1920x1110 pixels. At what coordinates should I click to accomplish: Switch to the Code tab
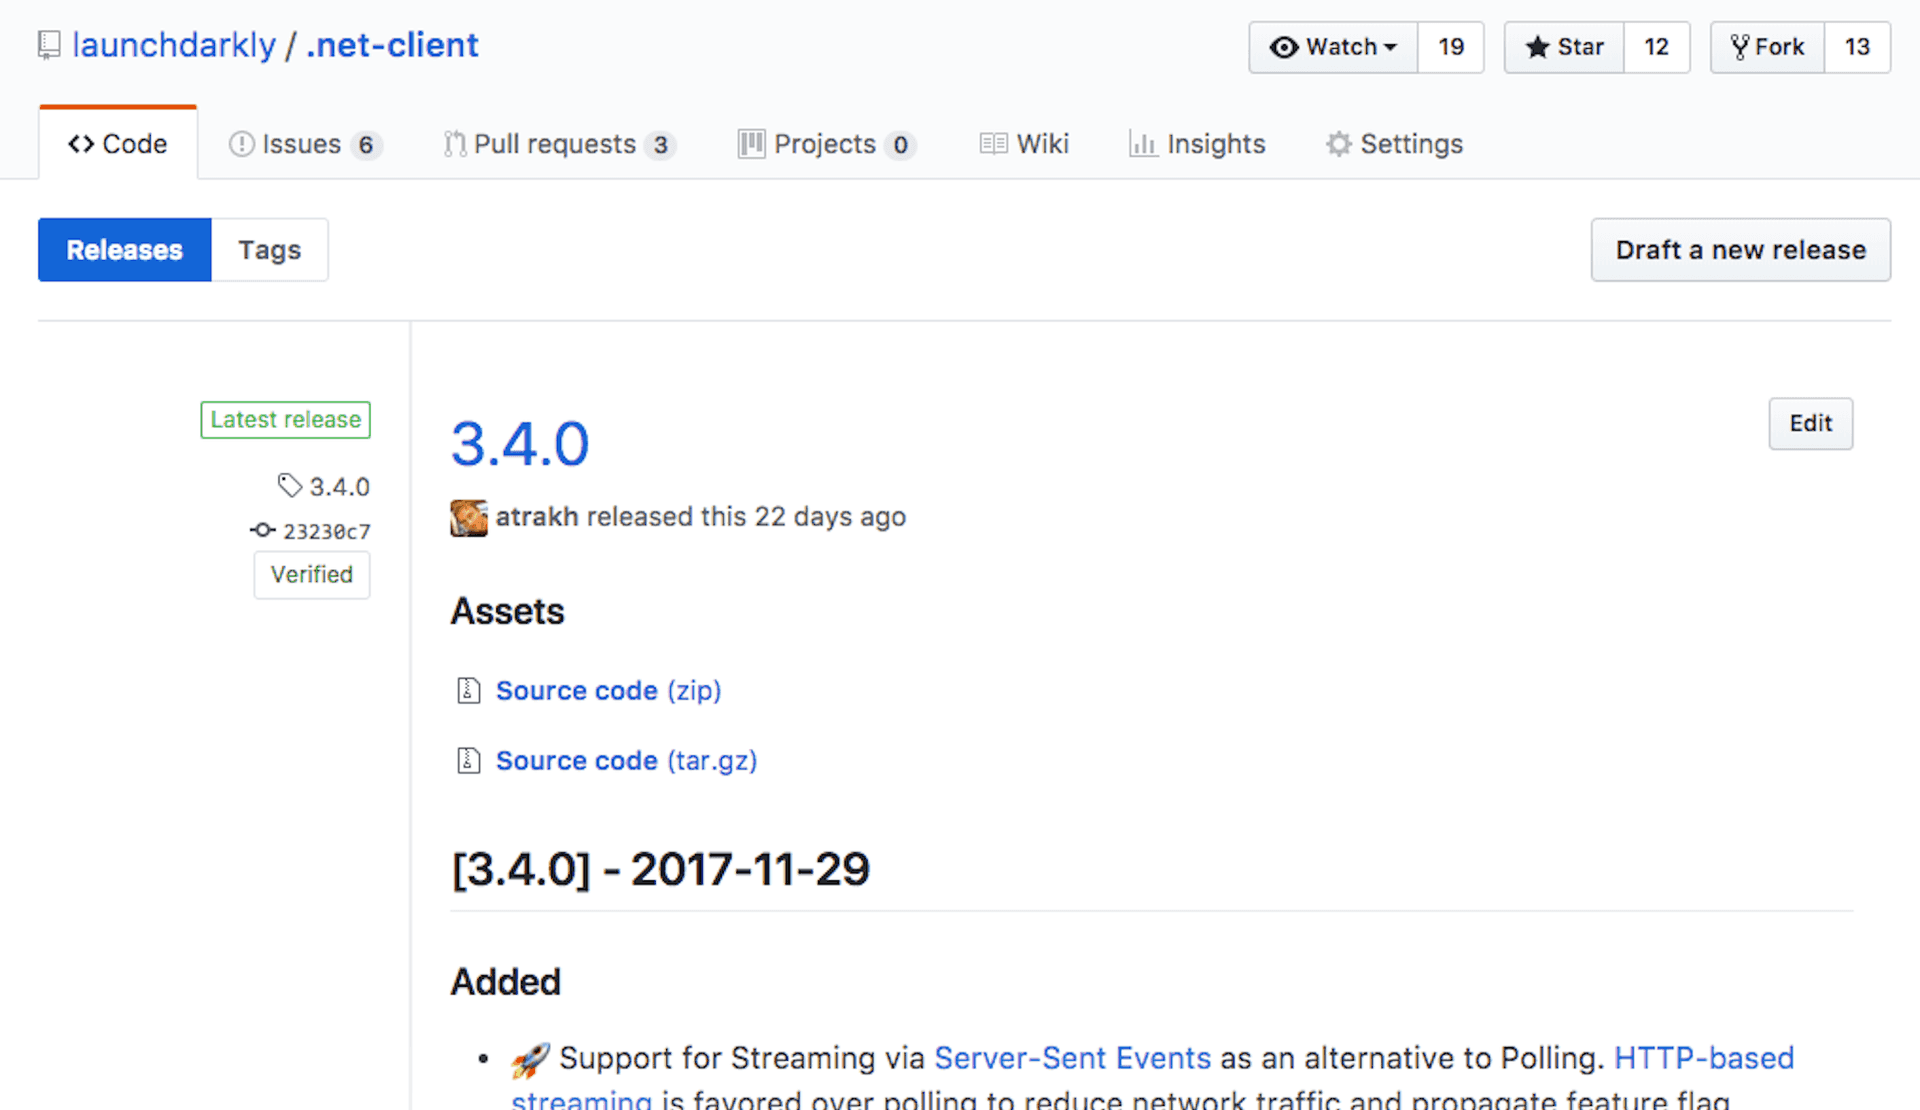coord(117,143)
